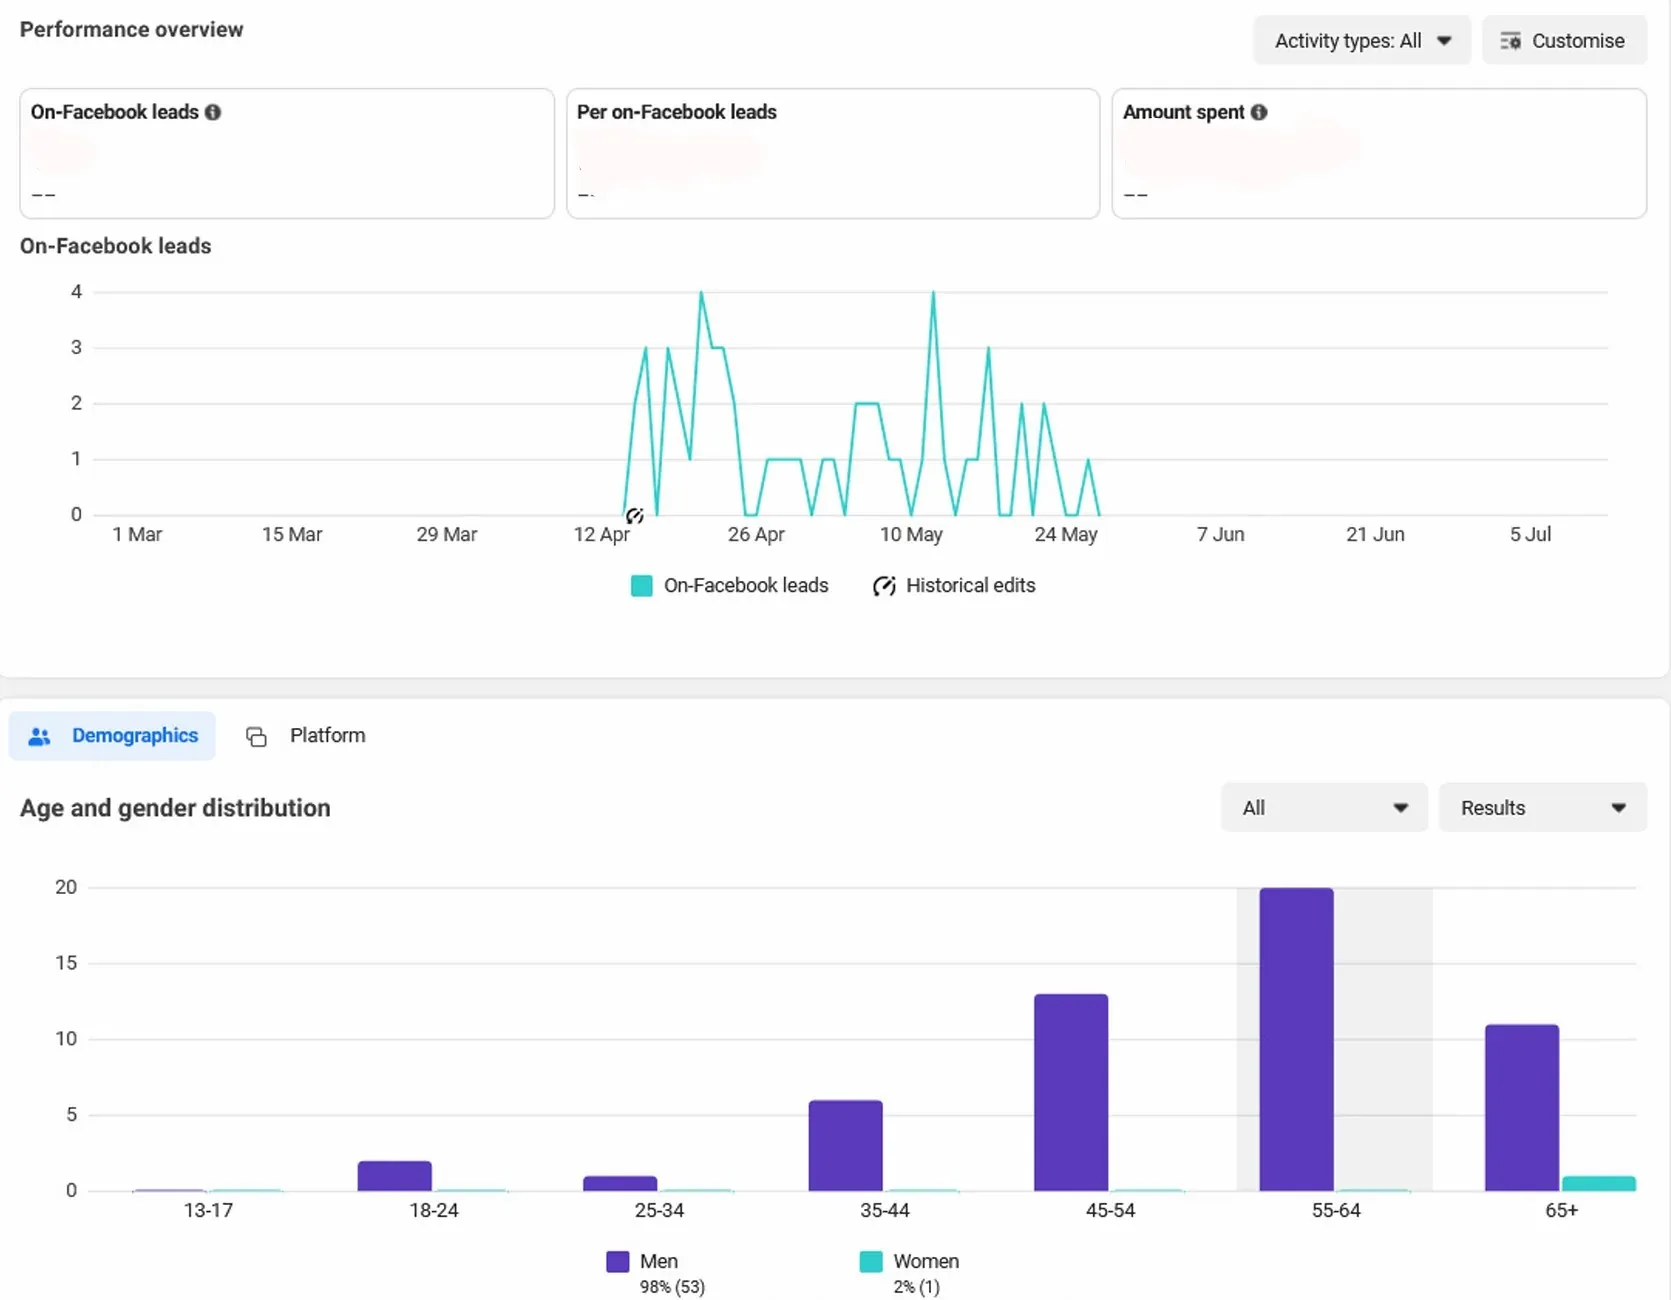
Task: Click the Platform tab icon
Action: [x=256, y=737]
